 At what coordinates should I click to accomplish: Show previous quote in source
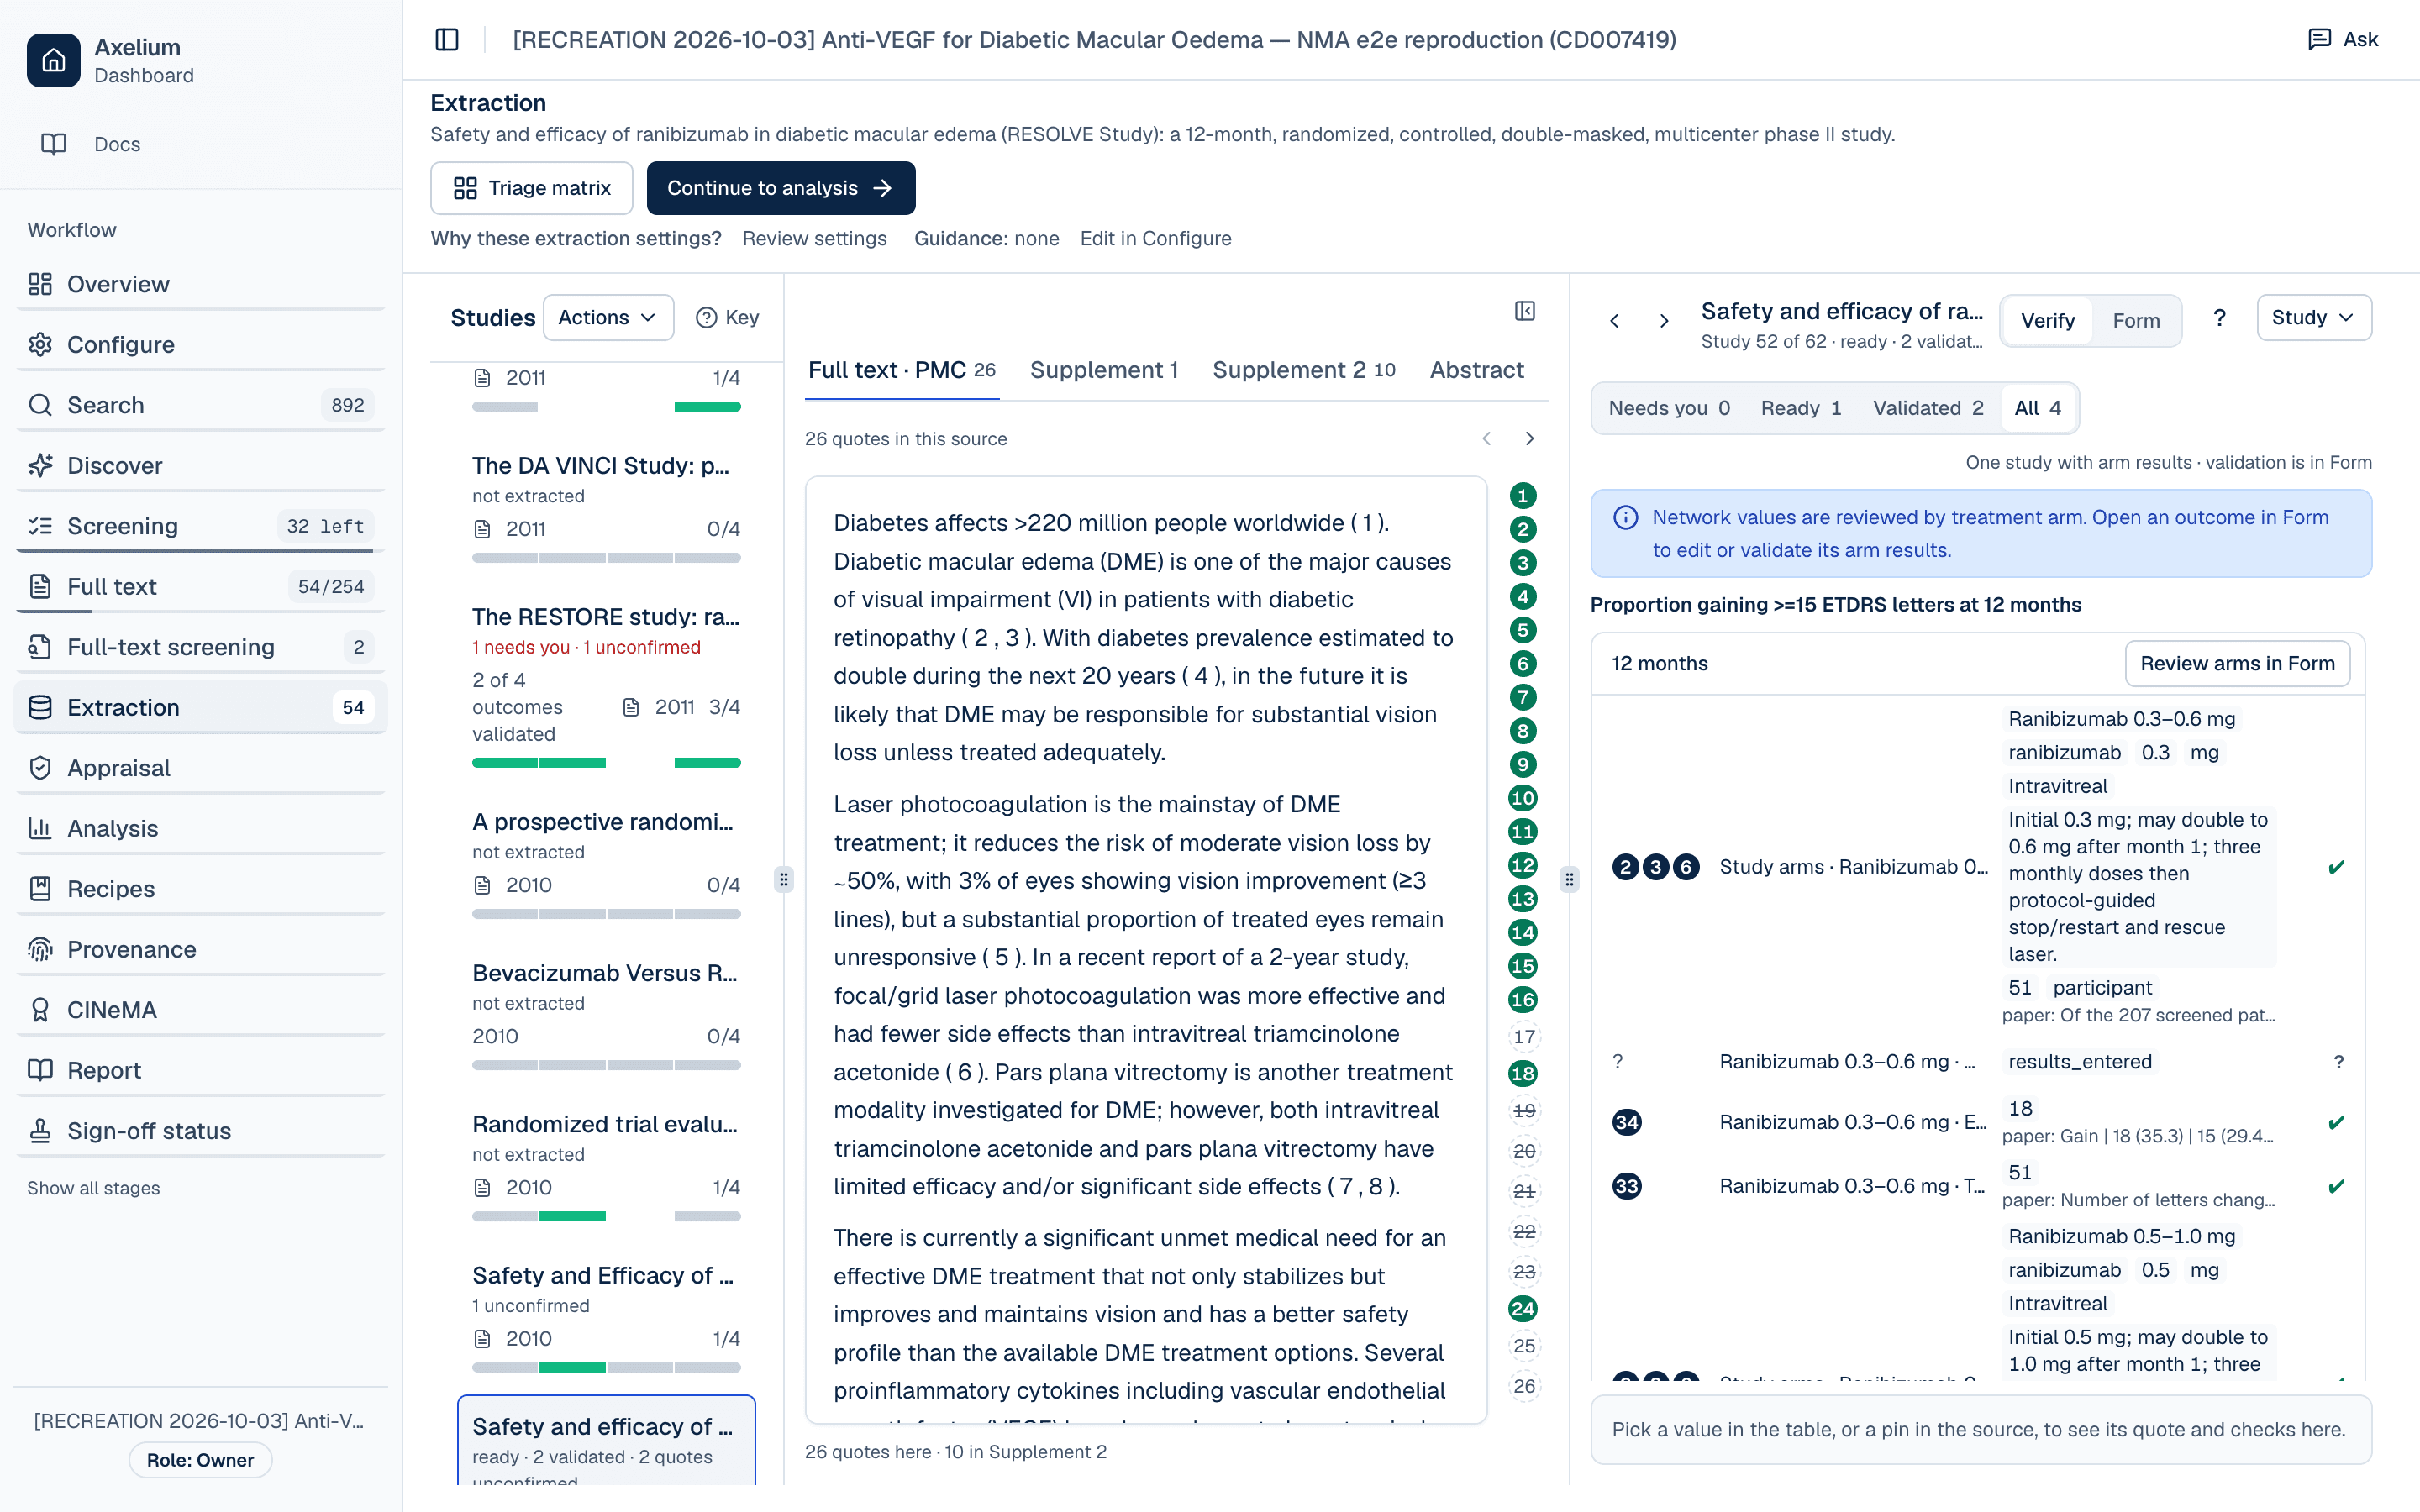1486,439
